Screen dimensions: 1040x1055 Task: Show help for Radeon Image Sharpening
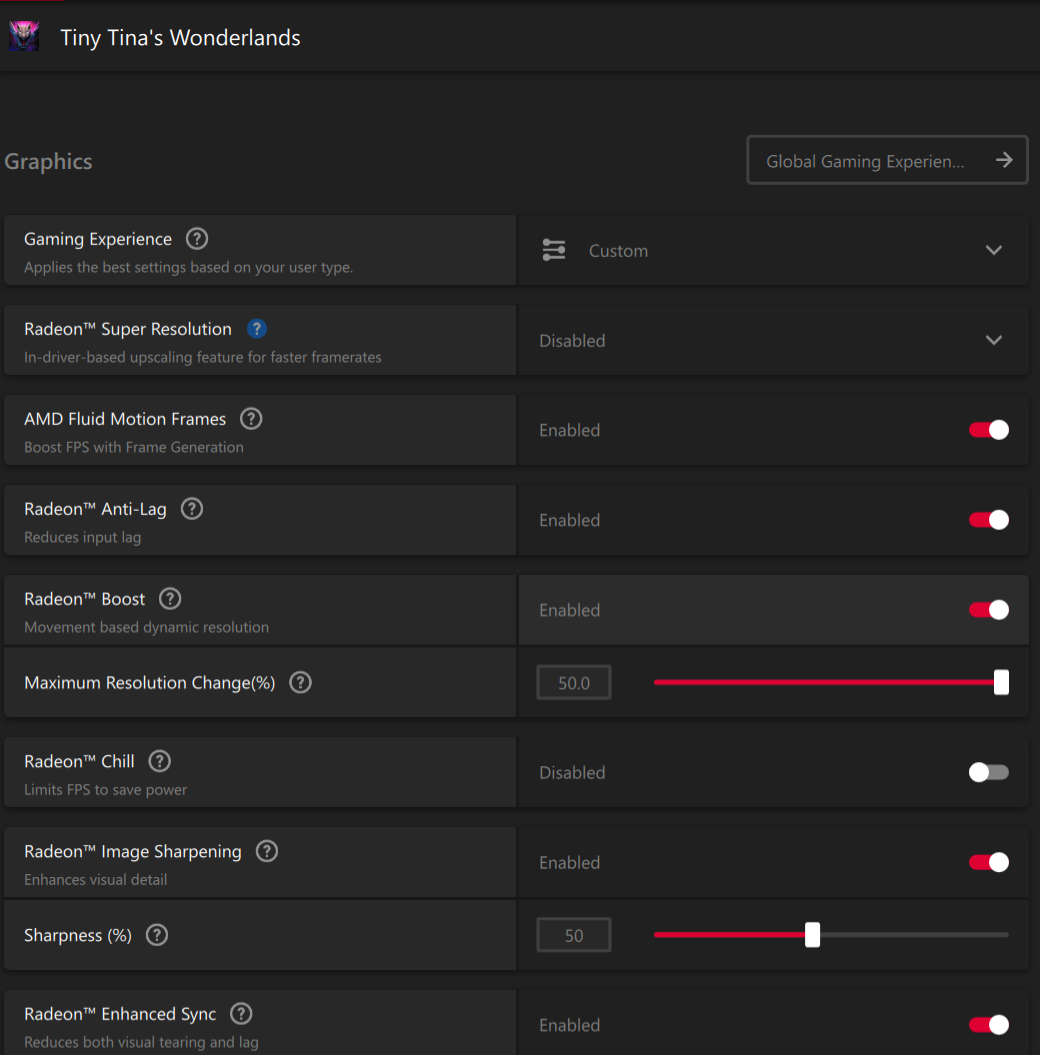[x=267, y=851]
